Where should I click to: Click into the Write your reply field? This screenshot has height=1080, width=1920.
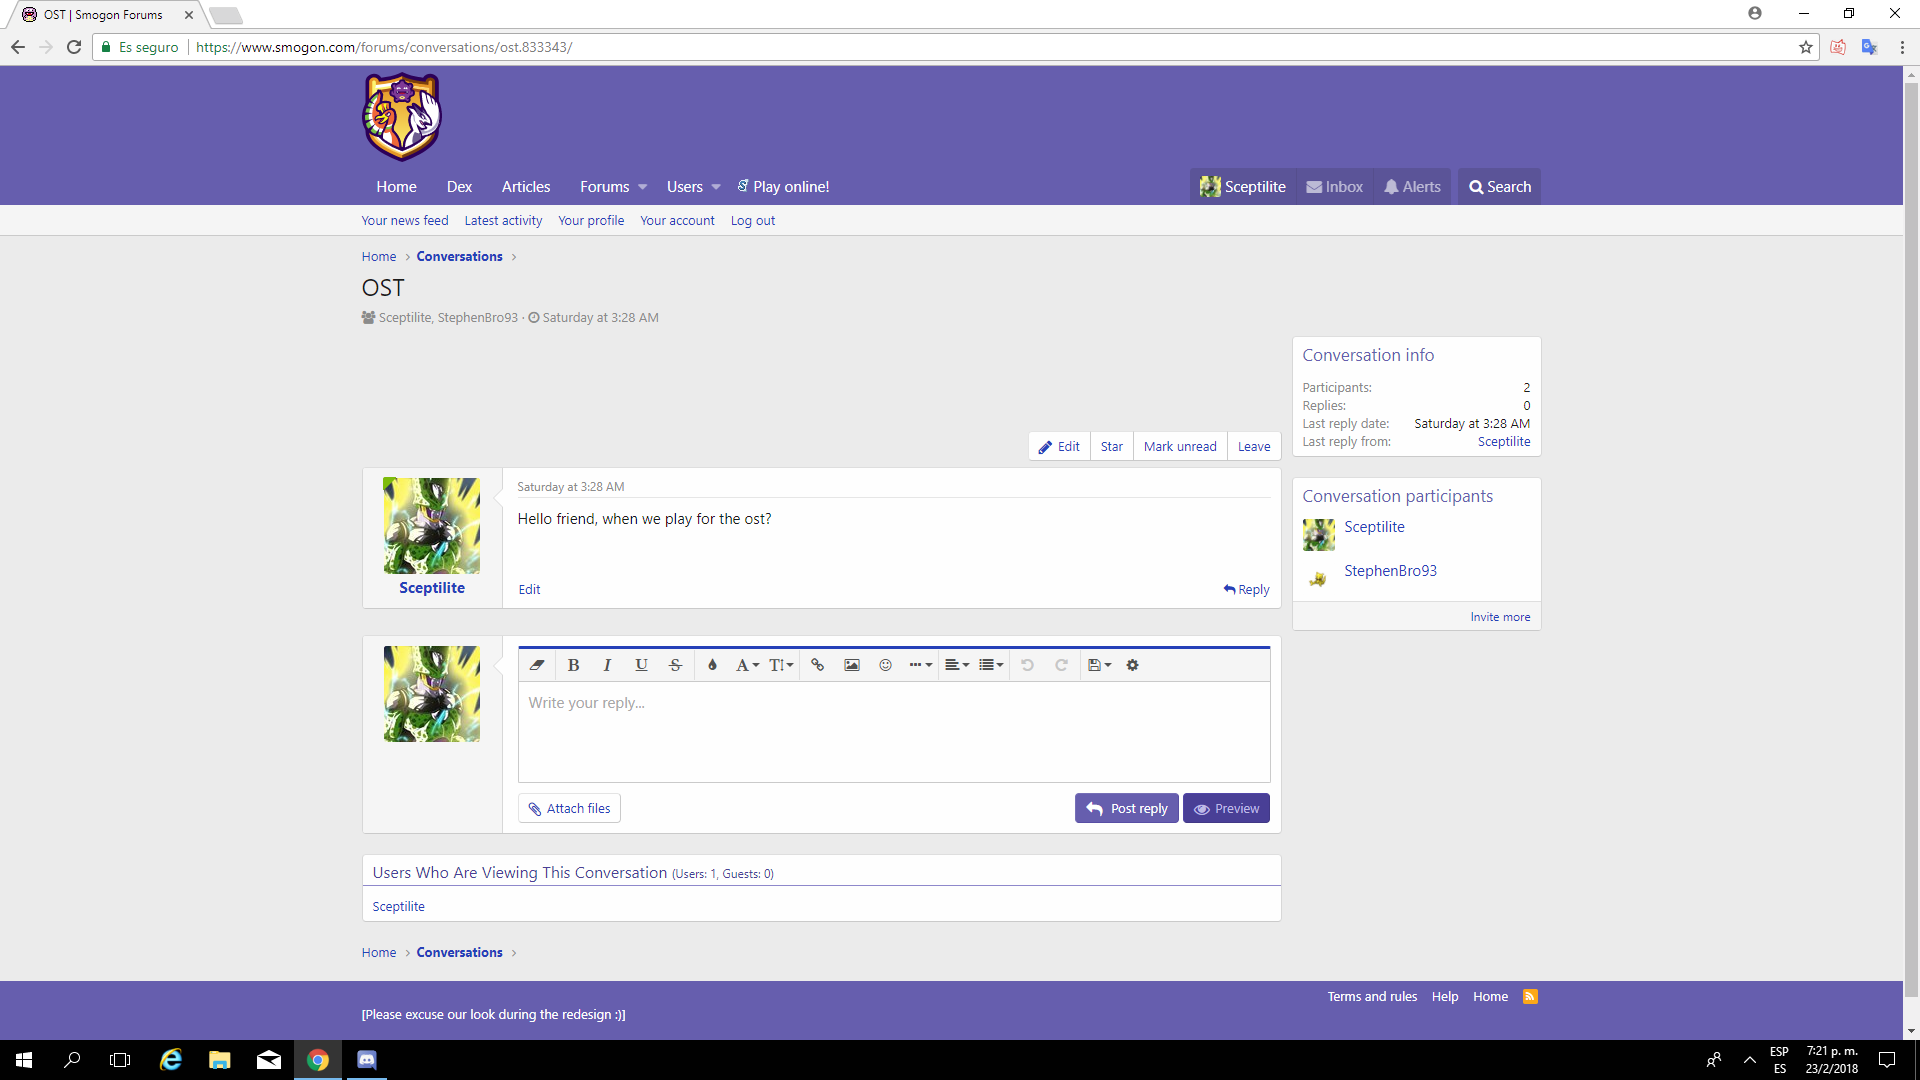click(x=893, y=731)
